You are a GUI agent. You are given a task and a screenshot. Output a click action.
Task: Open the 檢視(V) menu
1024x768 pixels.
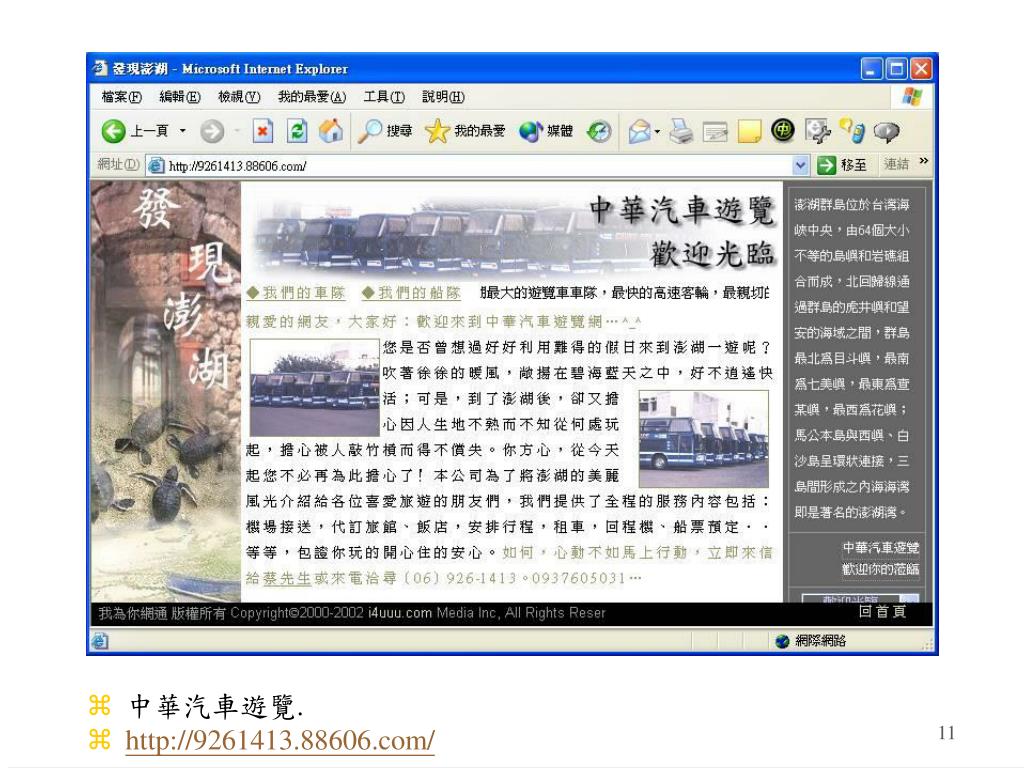tap(239, 97)
